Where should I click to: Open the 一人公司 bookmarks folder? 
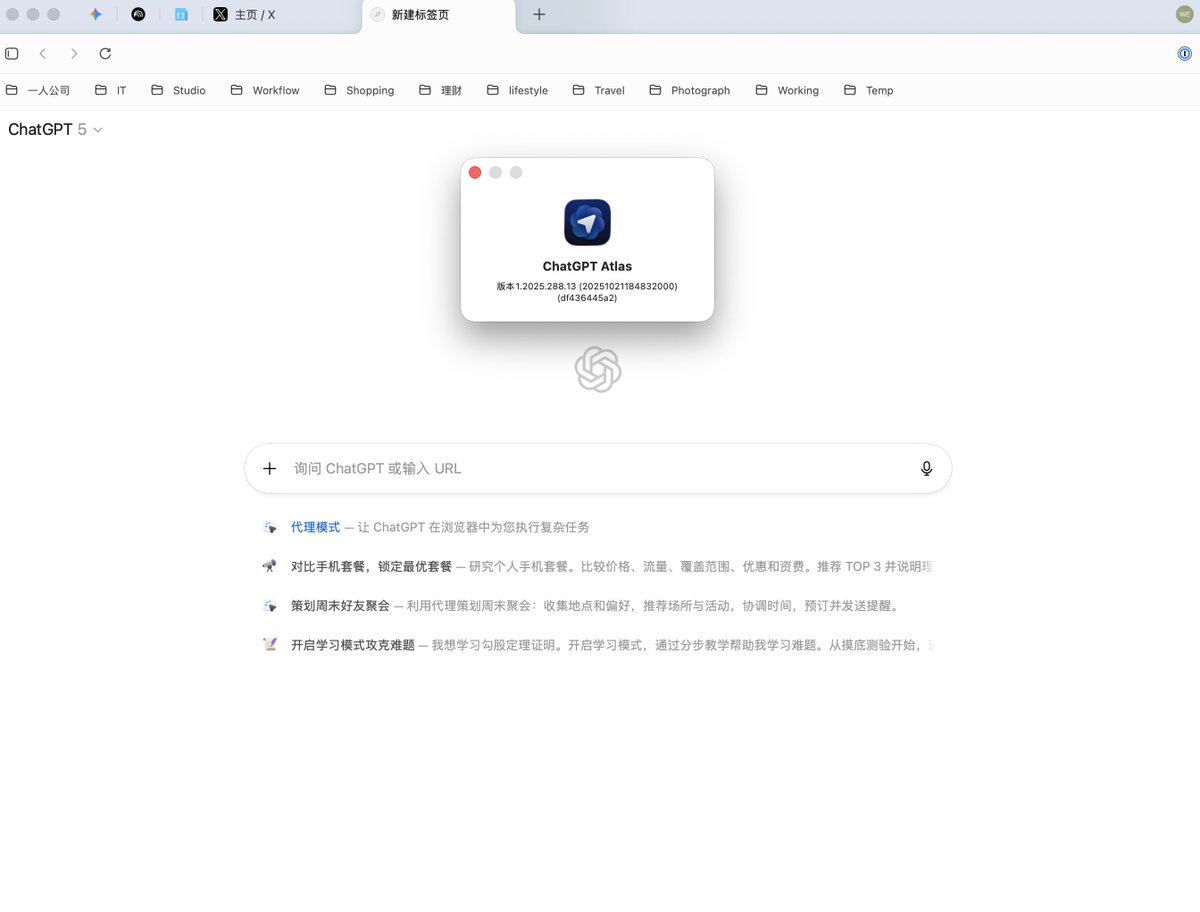[x=40, y=90]
